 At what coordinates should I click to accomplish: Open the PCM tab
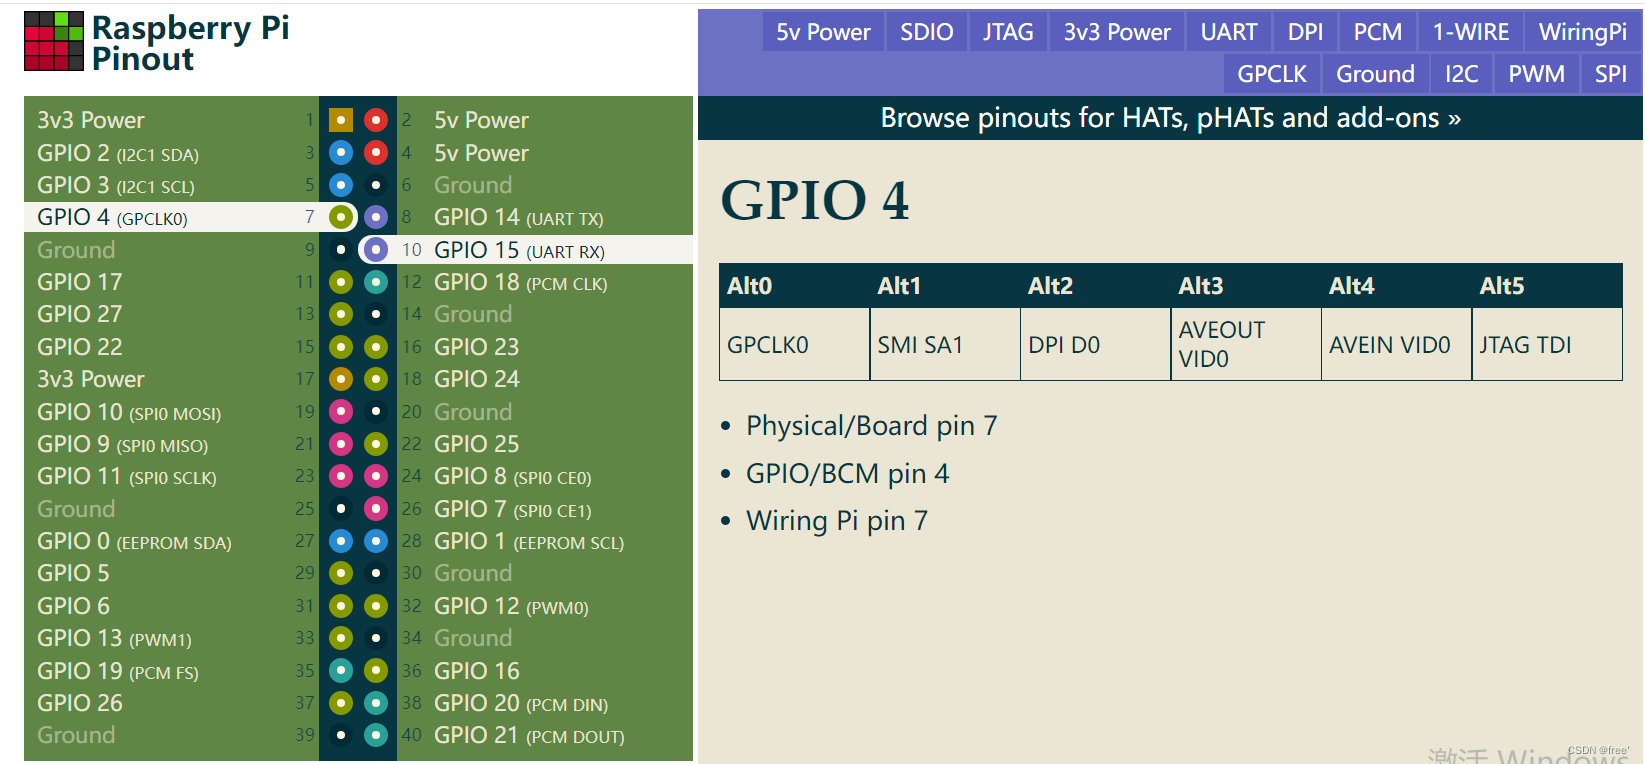pos(1377,32)
